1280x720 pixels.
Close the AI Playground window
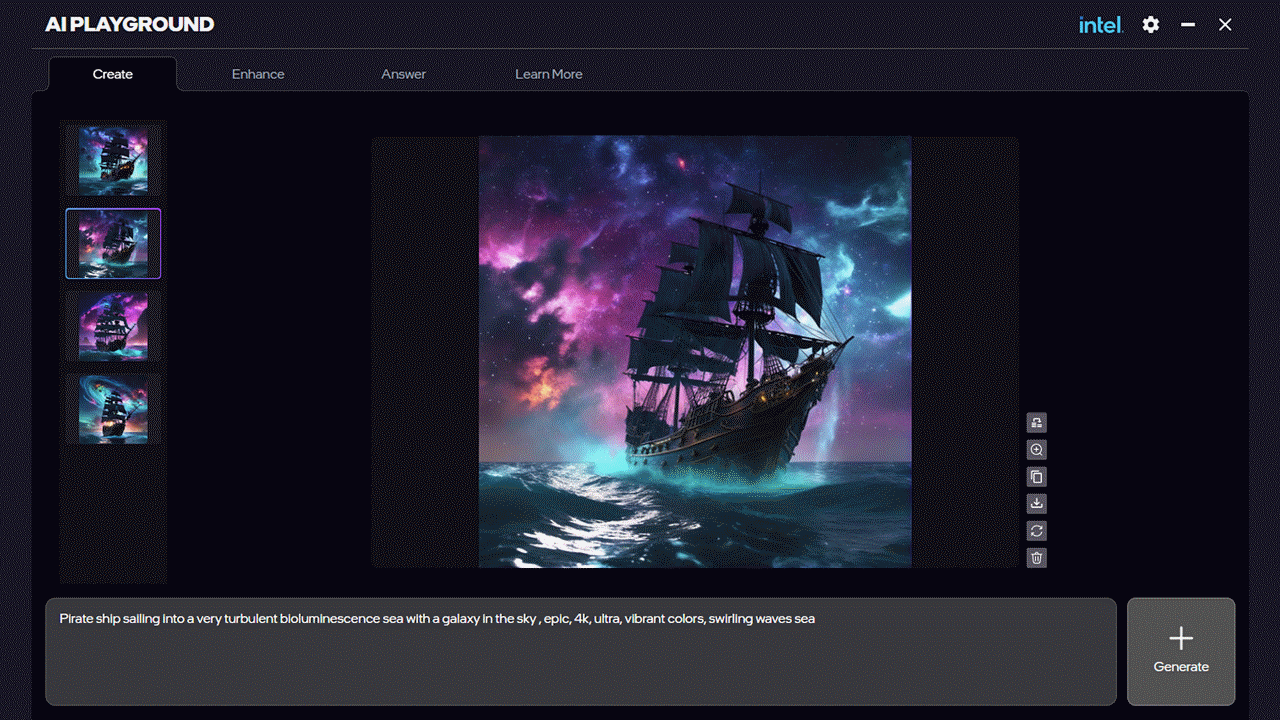coord(1225,25)
